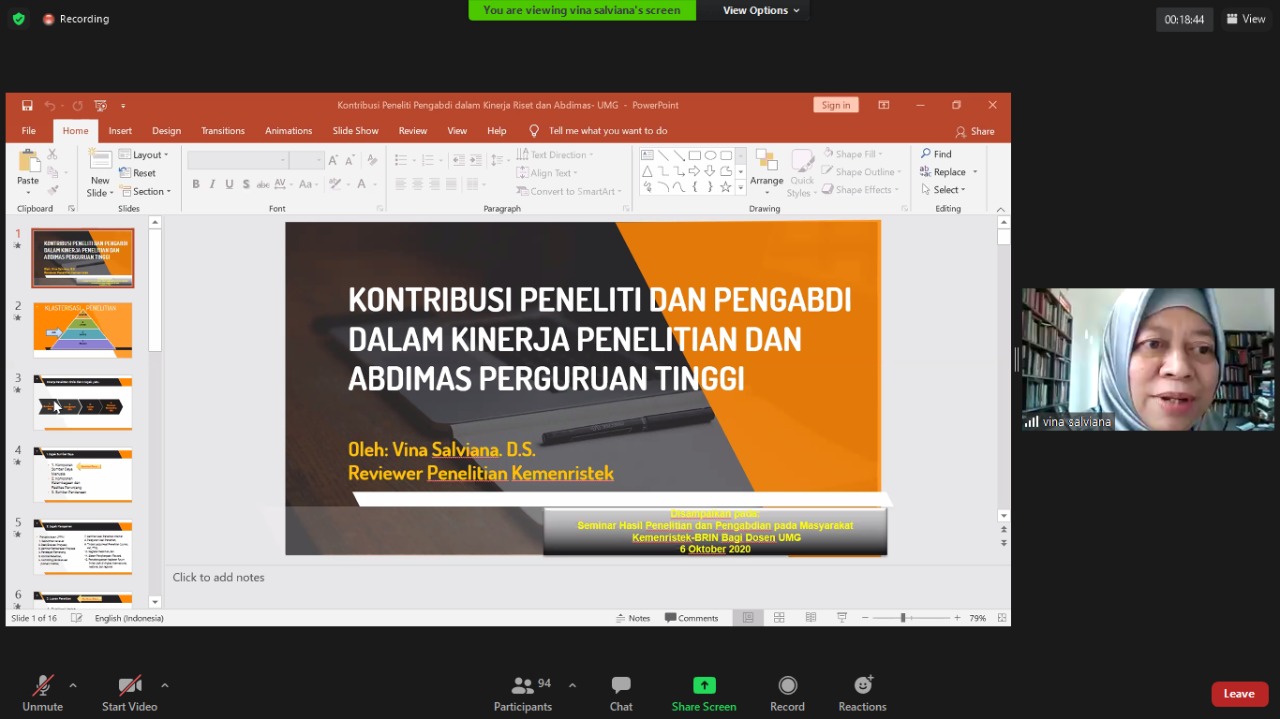Click Find in Editing group

pos(936,154)
